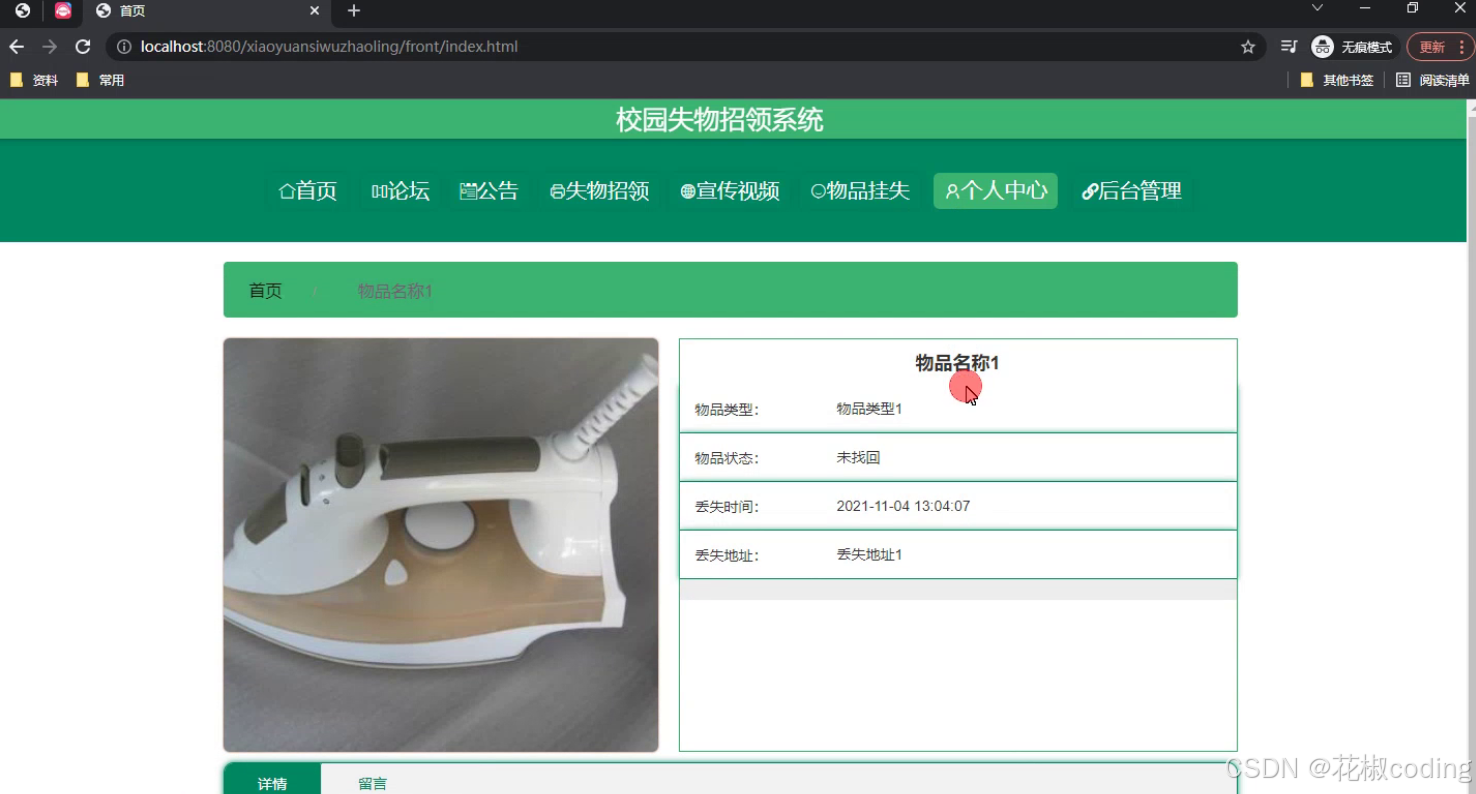Open the 资料 bookmarks folder
Viewport: 1476px width, 794px height.
pos(34,80)
